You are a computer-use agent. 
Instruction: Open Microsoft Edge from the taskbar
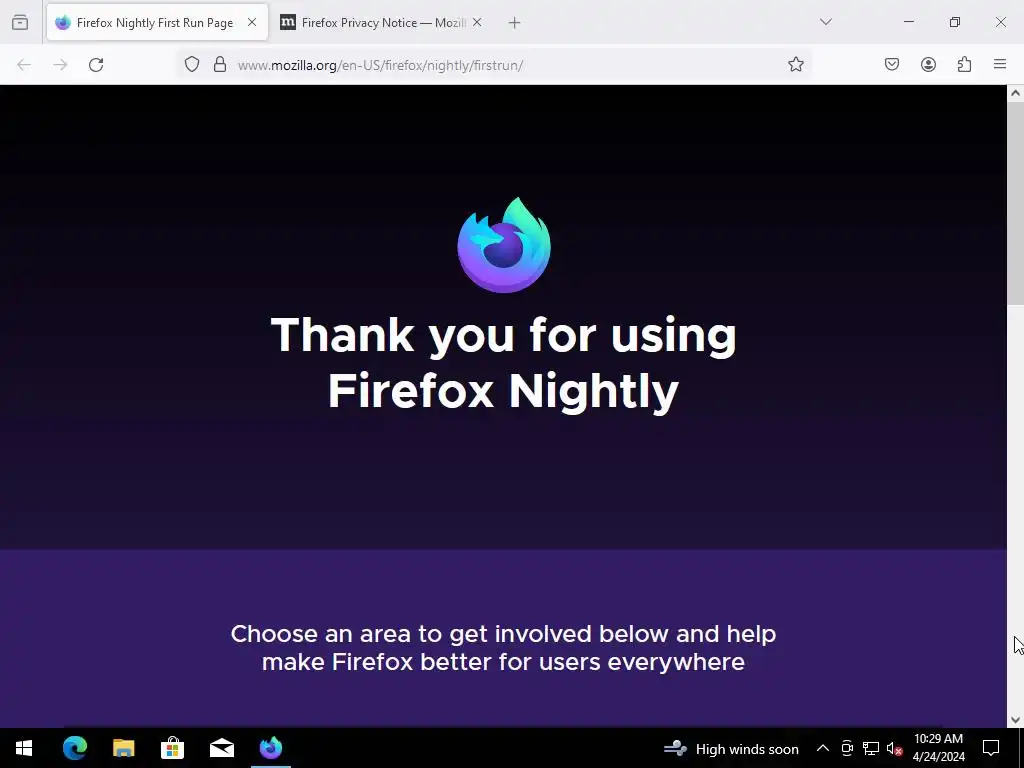pos(74,748)
